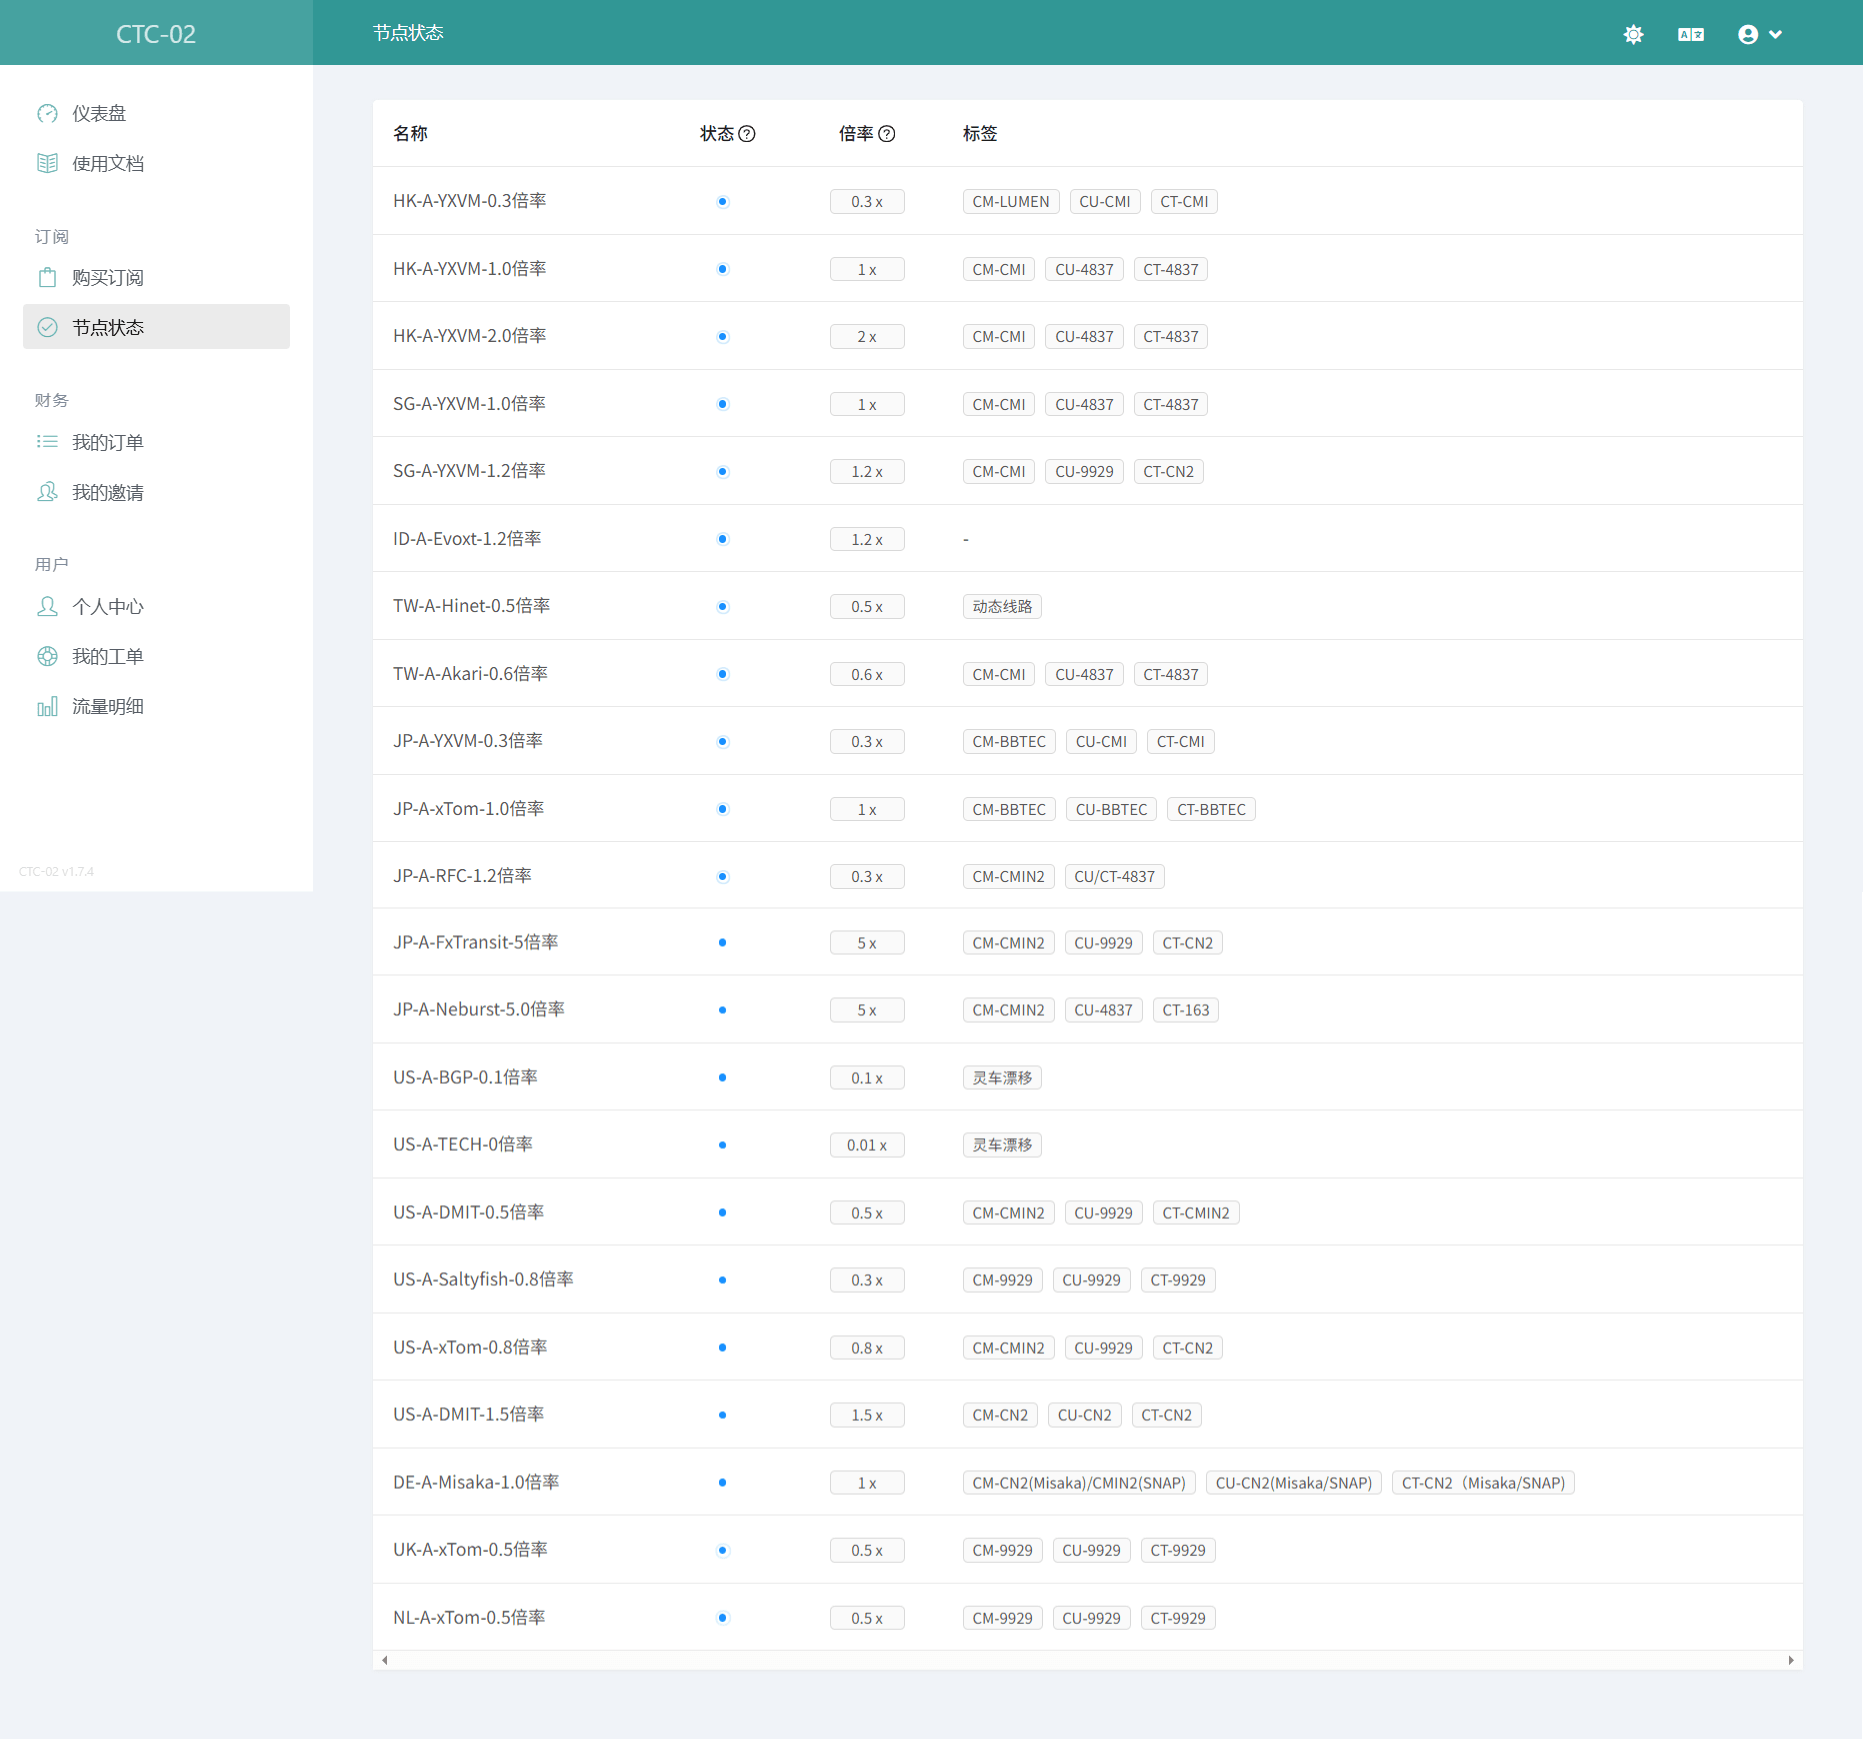Viewport: 1863px width, 1741px height.
Task: Click status dot of NL-A-xTom-0.5倍率
Action: coord(723,1618)
